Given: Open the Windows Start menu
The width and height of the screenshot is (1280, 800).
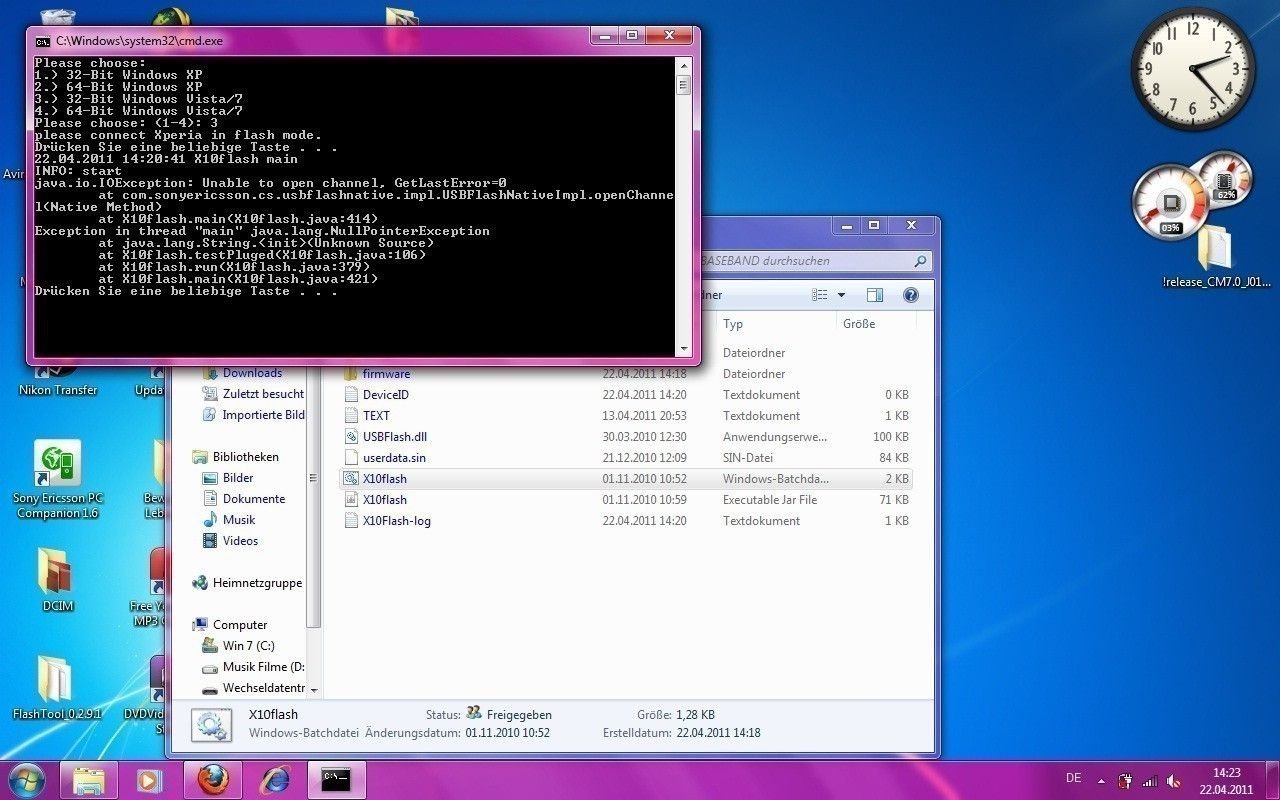Looking at the screenshot, I should click(x=26, y=780).
